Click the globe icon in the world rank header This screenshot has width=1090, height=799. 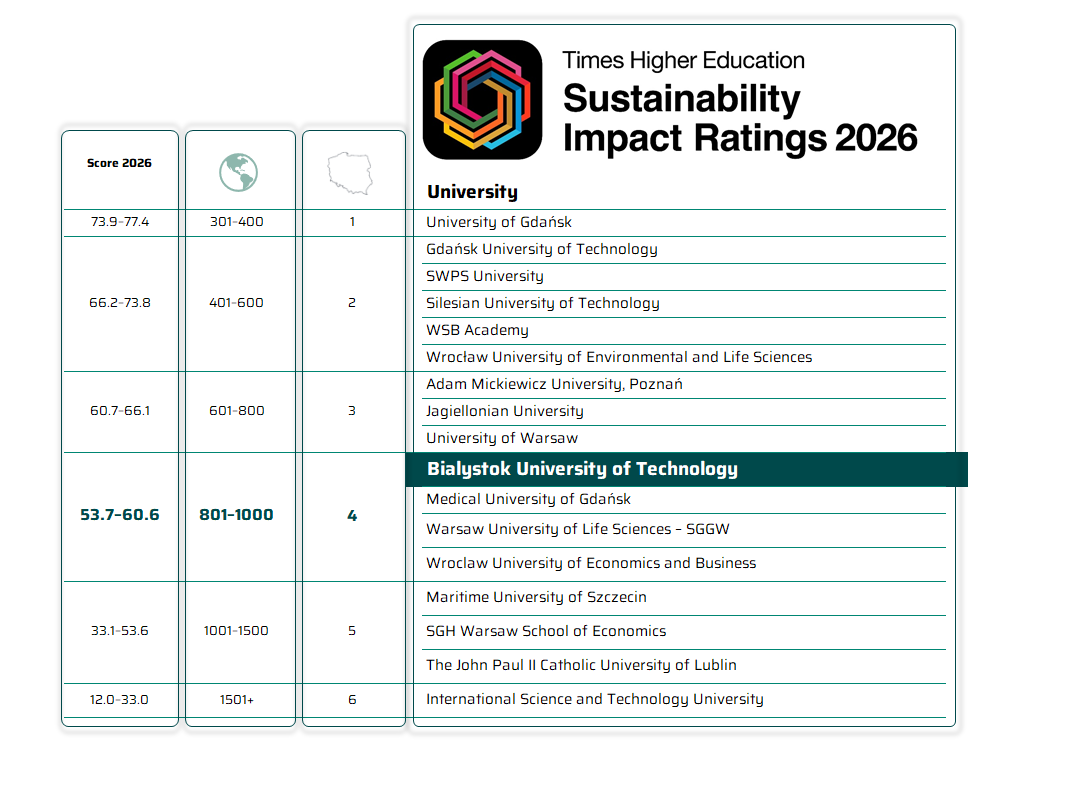pos(238,172)
